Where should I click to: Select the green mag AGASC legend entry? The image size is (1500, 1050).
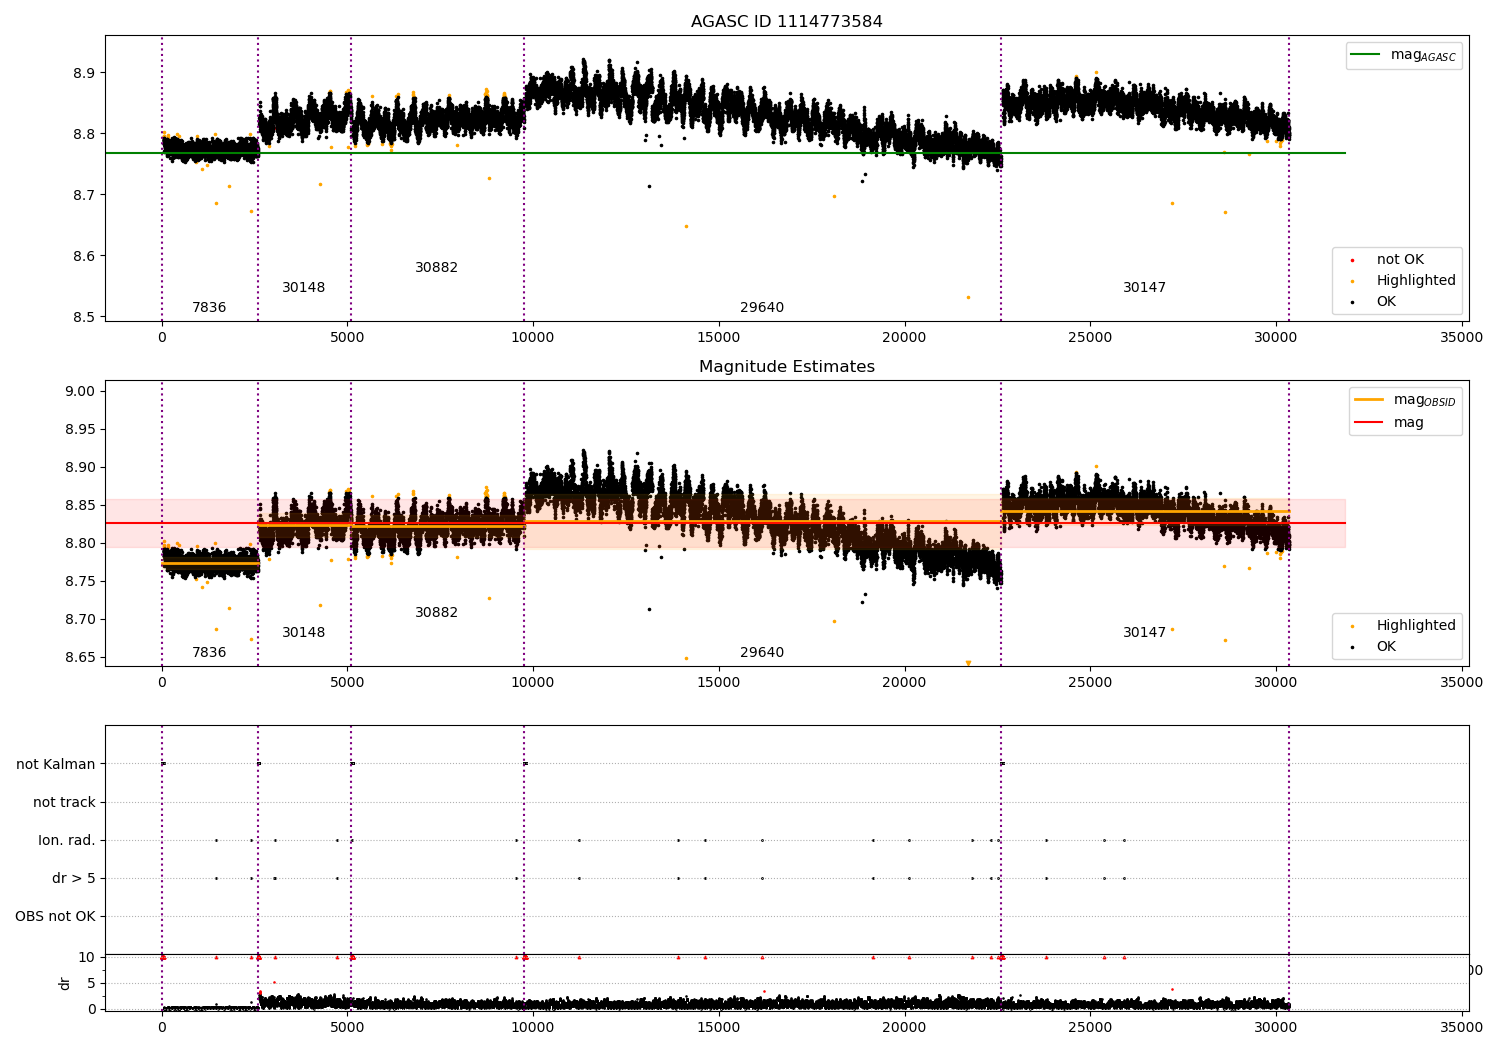[x=1403, y=55]
